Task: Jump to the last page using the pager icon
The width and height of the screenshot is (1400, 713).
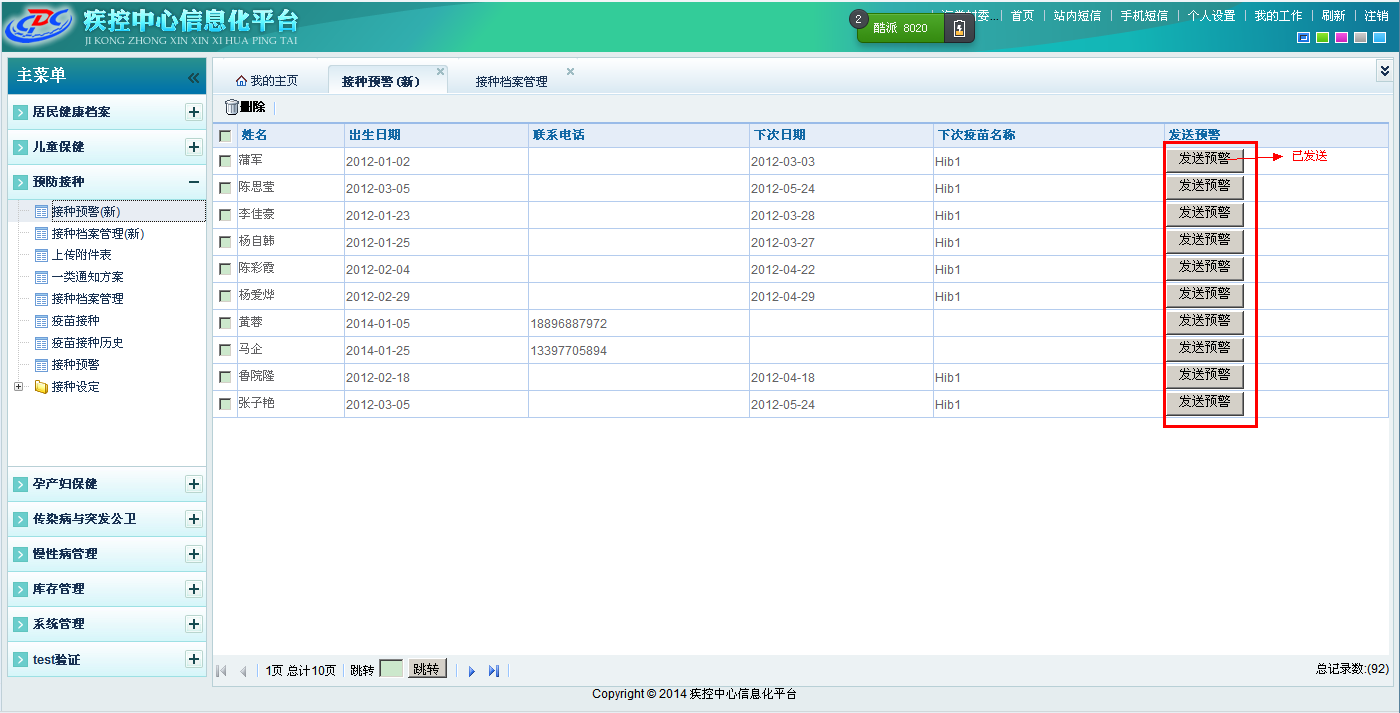Action: (x=493, y=671)
